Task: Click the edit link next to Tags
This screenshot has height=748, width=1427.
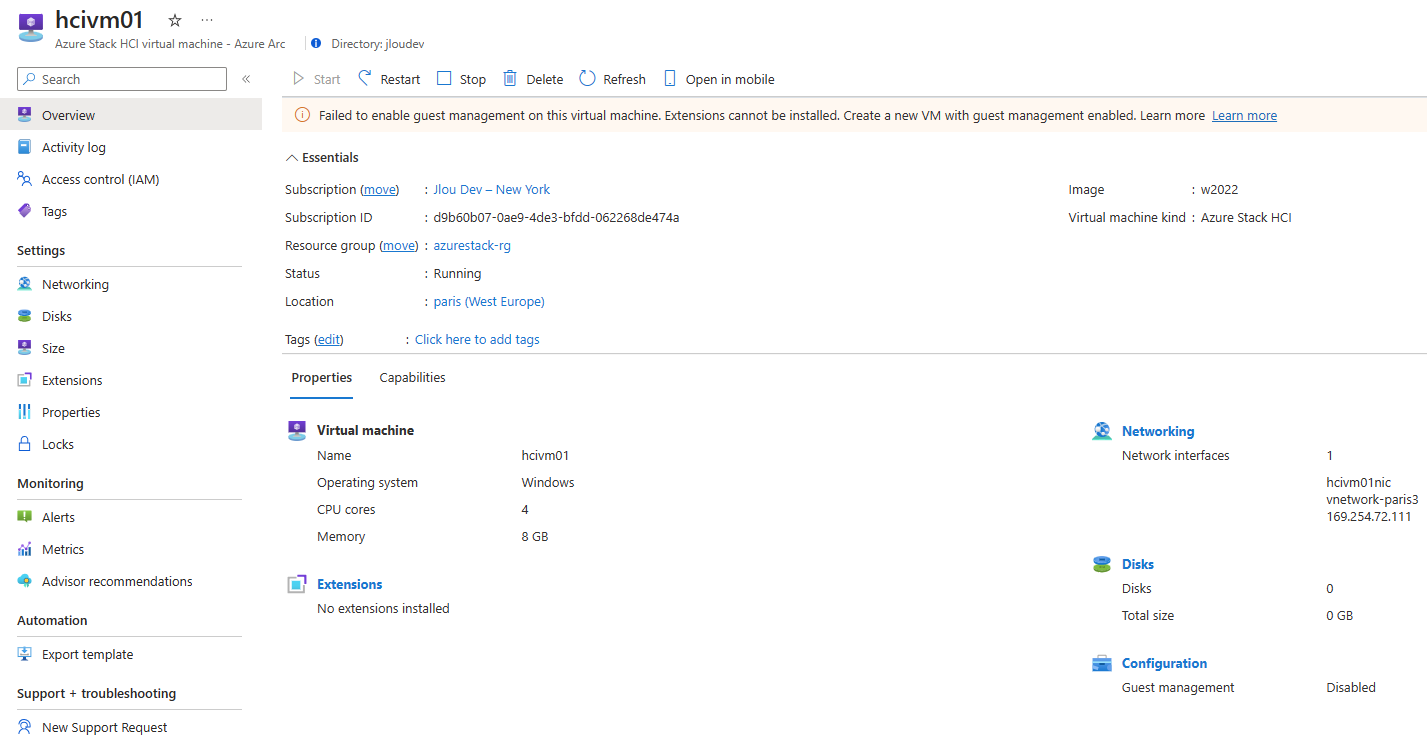Action: [329, 340]
